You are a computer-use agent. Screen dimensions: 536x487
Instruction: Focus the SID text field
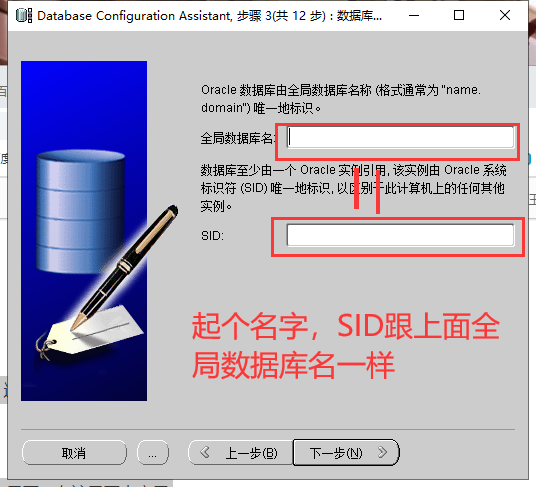[x=400, y=235]
